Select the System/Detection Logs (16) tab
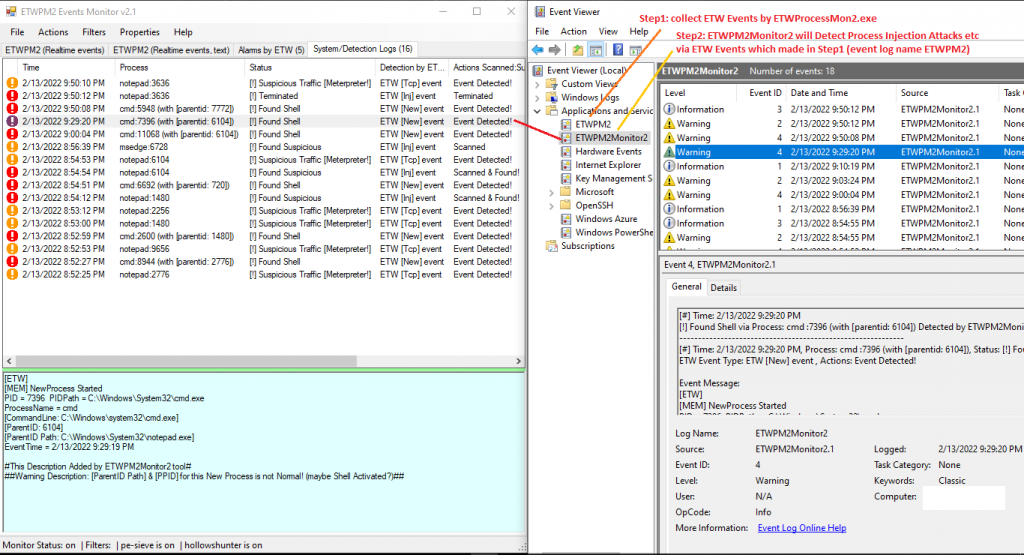Screen dimensions: 1024x555 coord(362,49)
